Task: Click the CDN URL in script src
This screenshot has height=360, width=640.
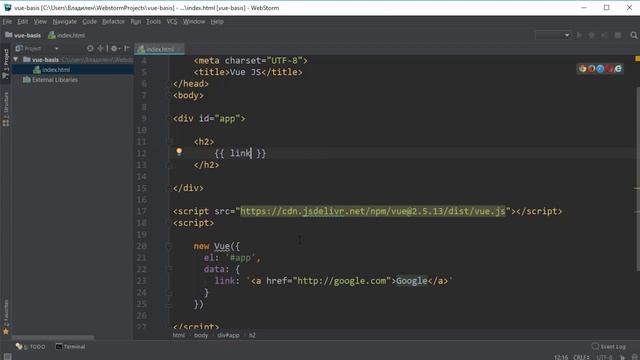Action: 373,211
